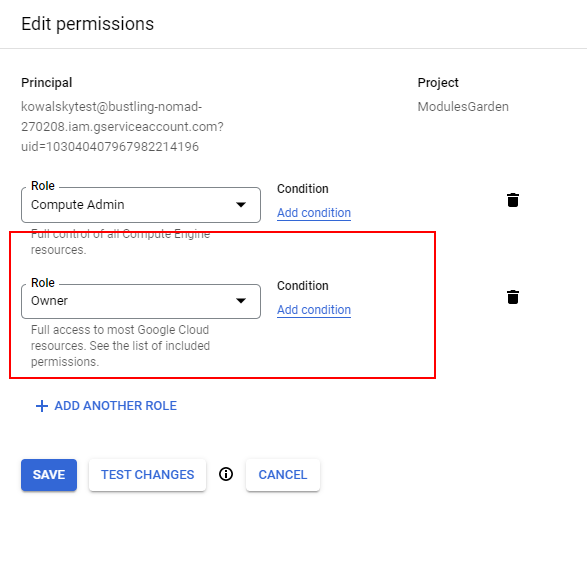Image resolution: width=587 pixels, height=579 pixels.
Task: Cancel editing permissions
Action: click(x=283, y=475)
